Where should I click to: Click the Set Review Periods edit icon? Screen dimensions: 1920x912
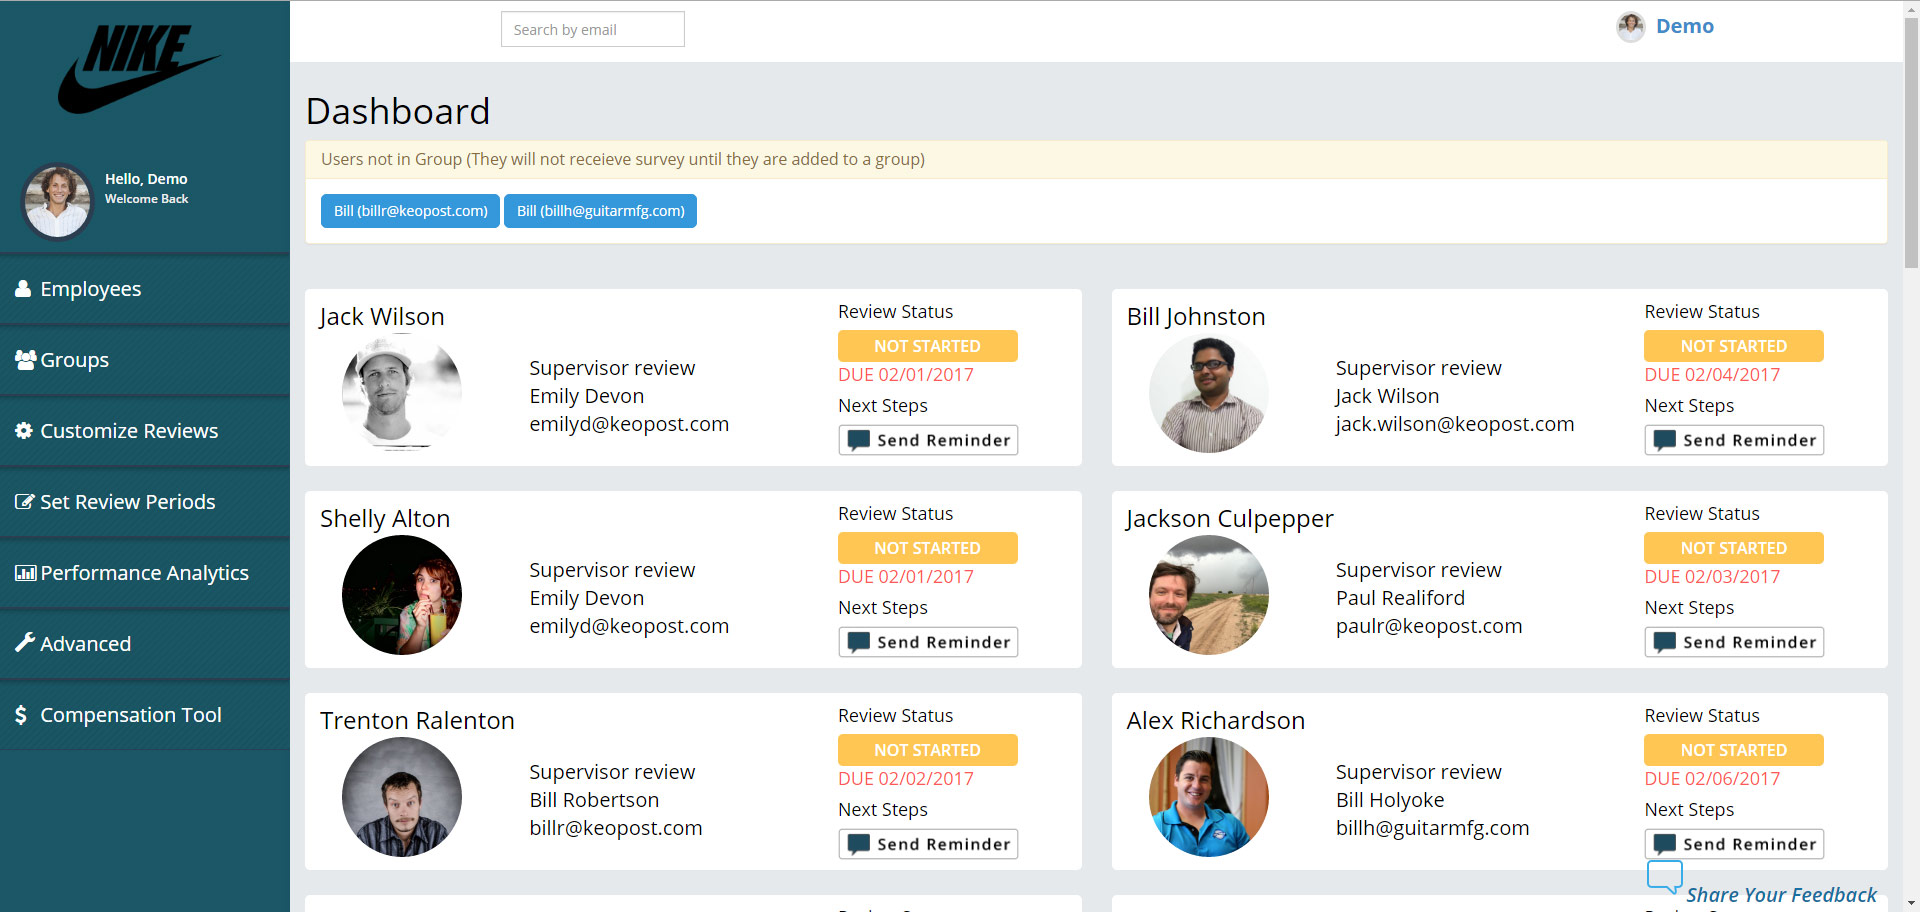pos(24,502)
